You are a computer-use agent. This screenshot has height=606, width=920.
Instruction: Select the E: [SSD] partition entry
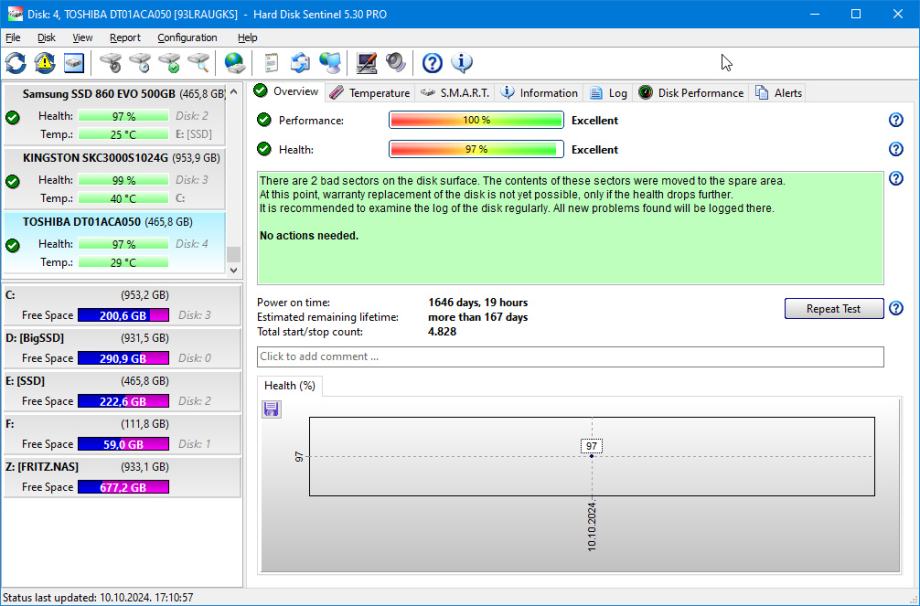coord(122,391)
